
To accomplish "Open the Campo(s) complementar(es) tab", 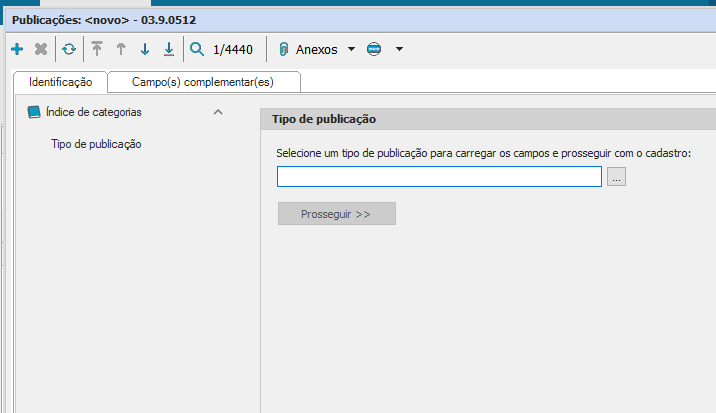I will 202,82.
